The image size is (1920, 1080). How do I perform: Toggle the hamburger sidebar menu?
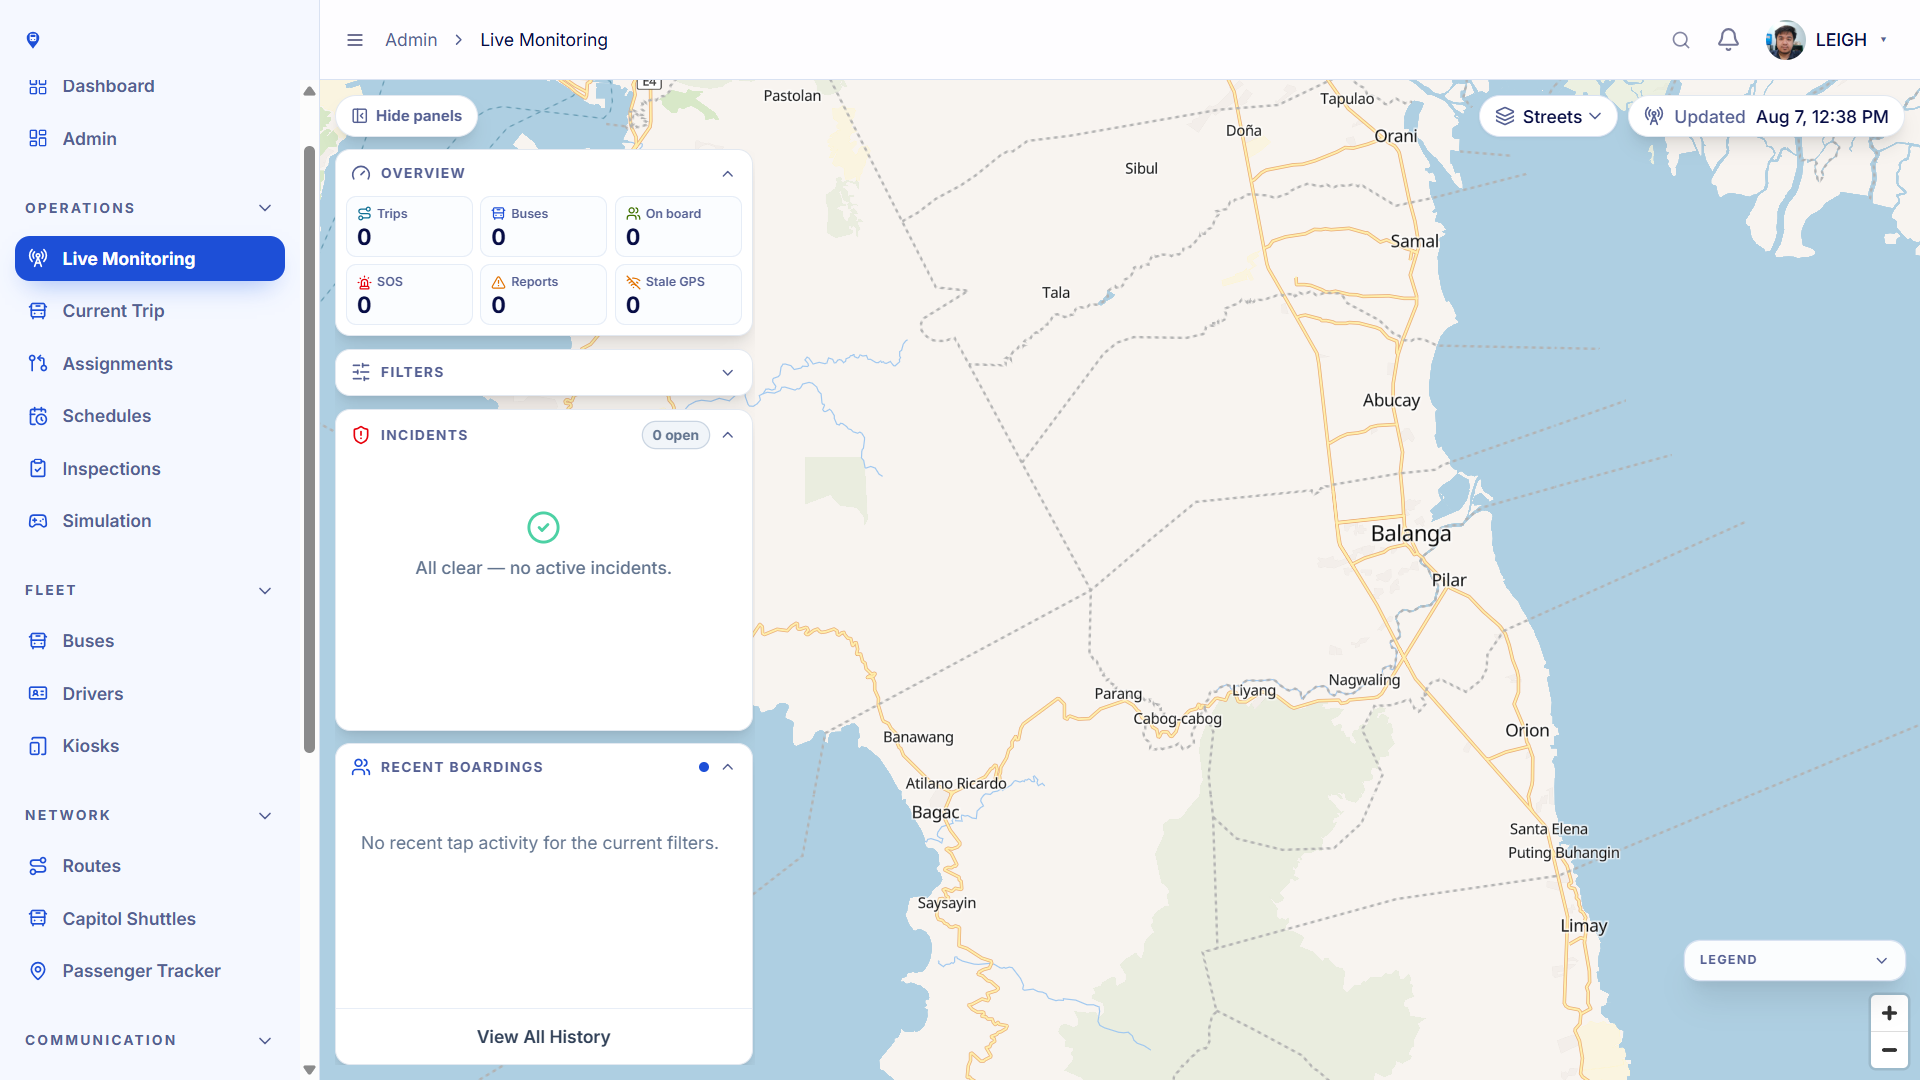[355, 40]
